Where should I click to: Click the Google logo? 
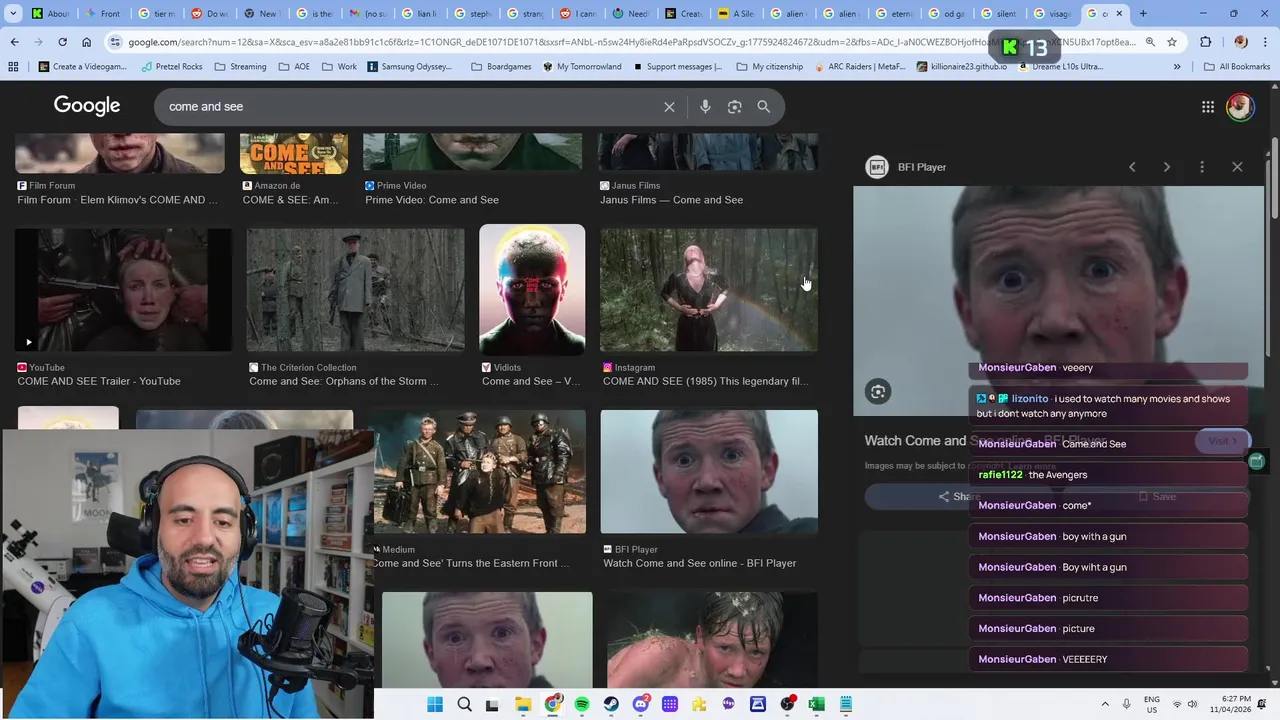[87, 106]
